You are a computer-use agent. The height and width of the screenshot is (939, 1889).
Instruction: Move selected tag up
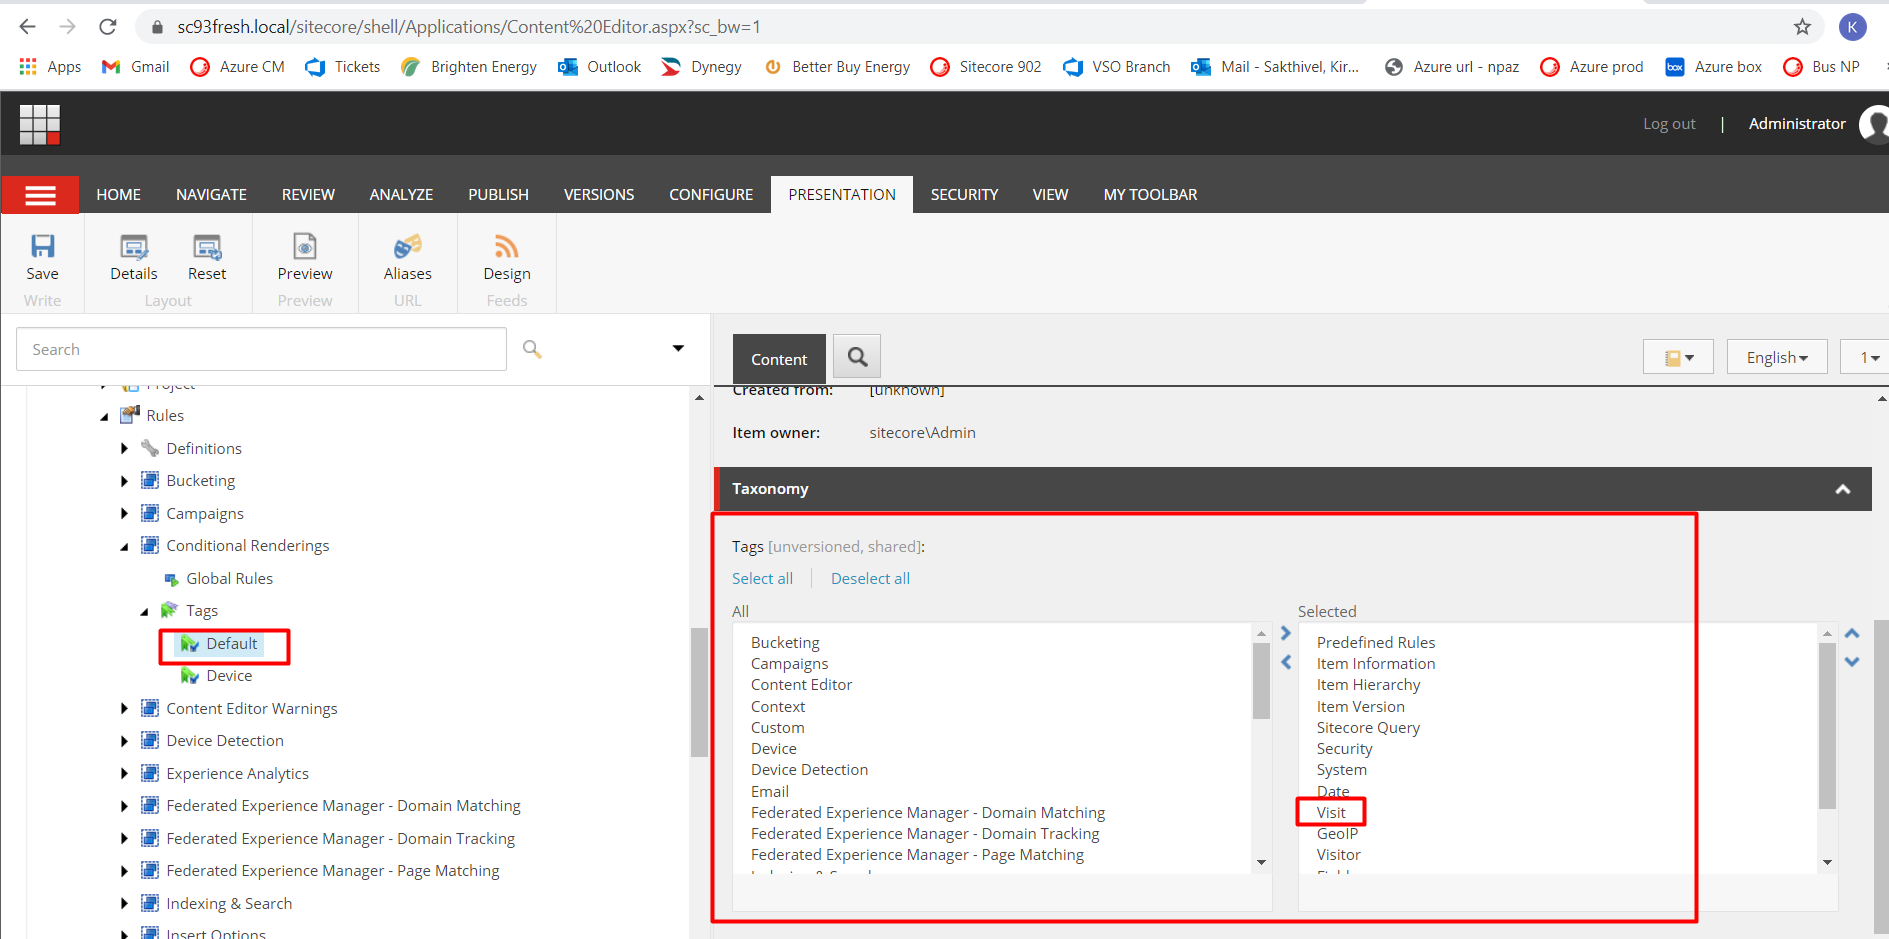1852,633
